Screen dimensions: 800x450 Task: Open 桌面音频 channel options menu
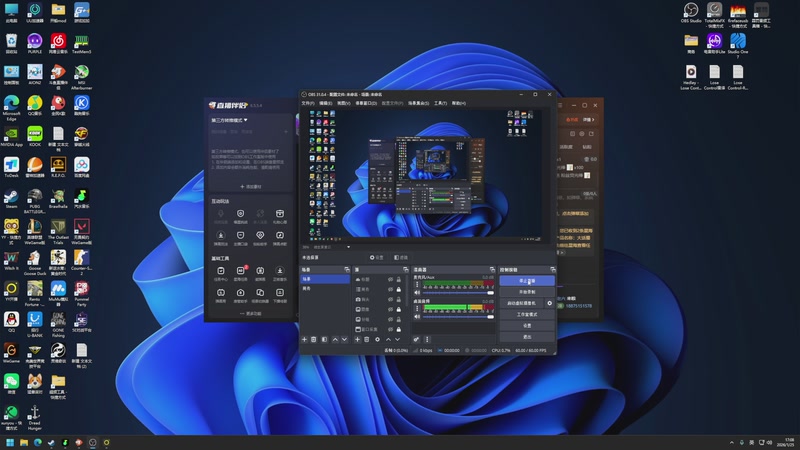[x=417, y=308]
